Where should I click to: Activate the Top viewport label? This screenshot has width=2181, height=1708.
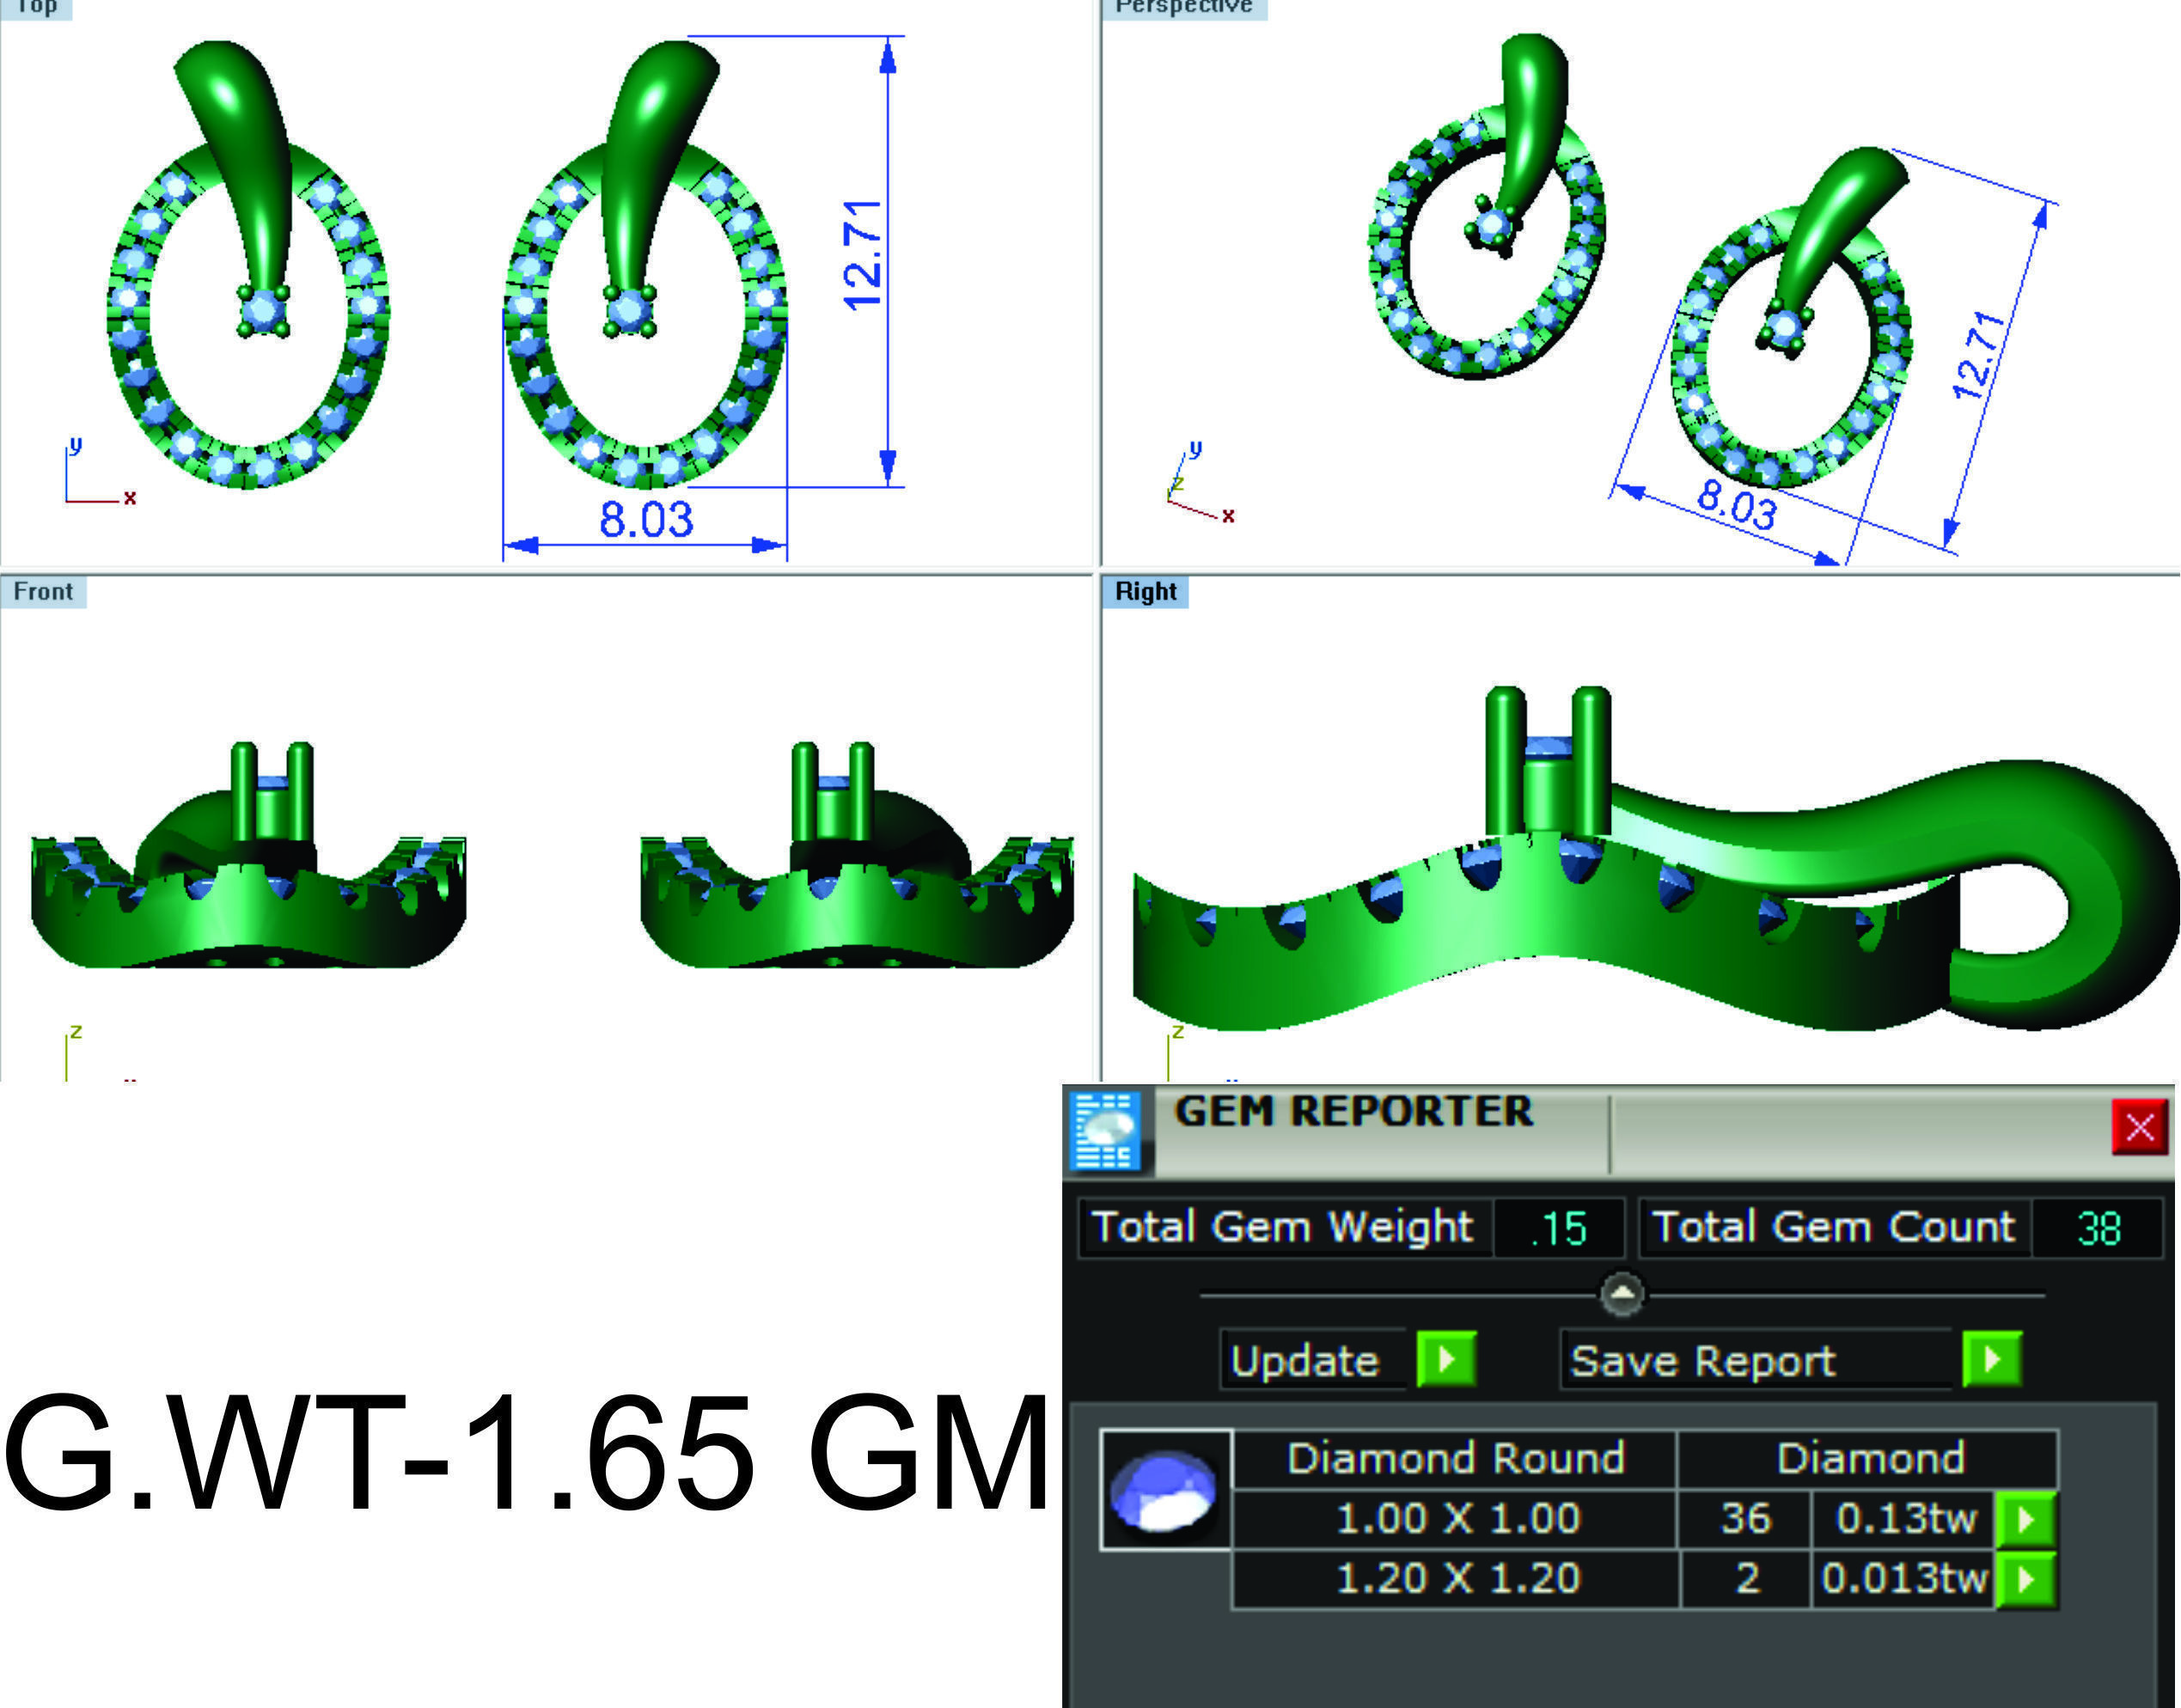(36, 8)
